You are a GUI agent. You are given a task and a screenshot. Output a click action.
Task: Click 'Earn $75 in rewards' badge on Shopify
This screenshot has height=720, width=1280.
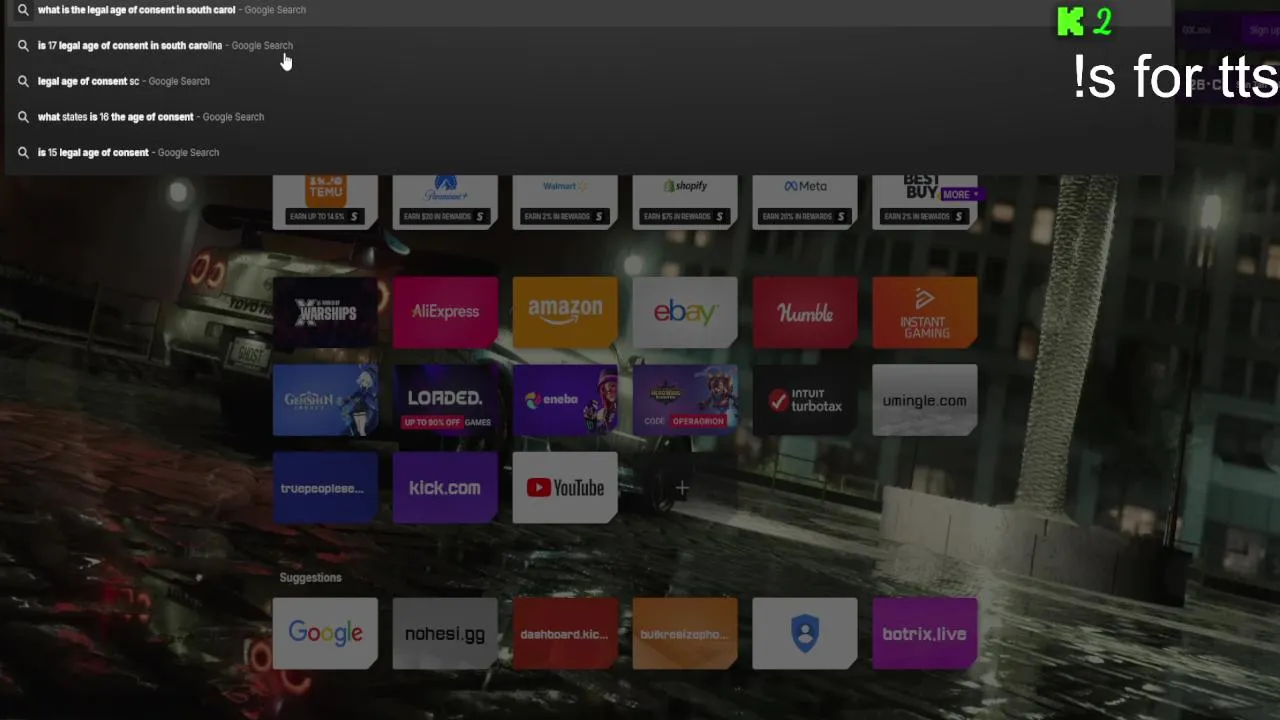tap(684, 216)
